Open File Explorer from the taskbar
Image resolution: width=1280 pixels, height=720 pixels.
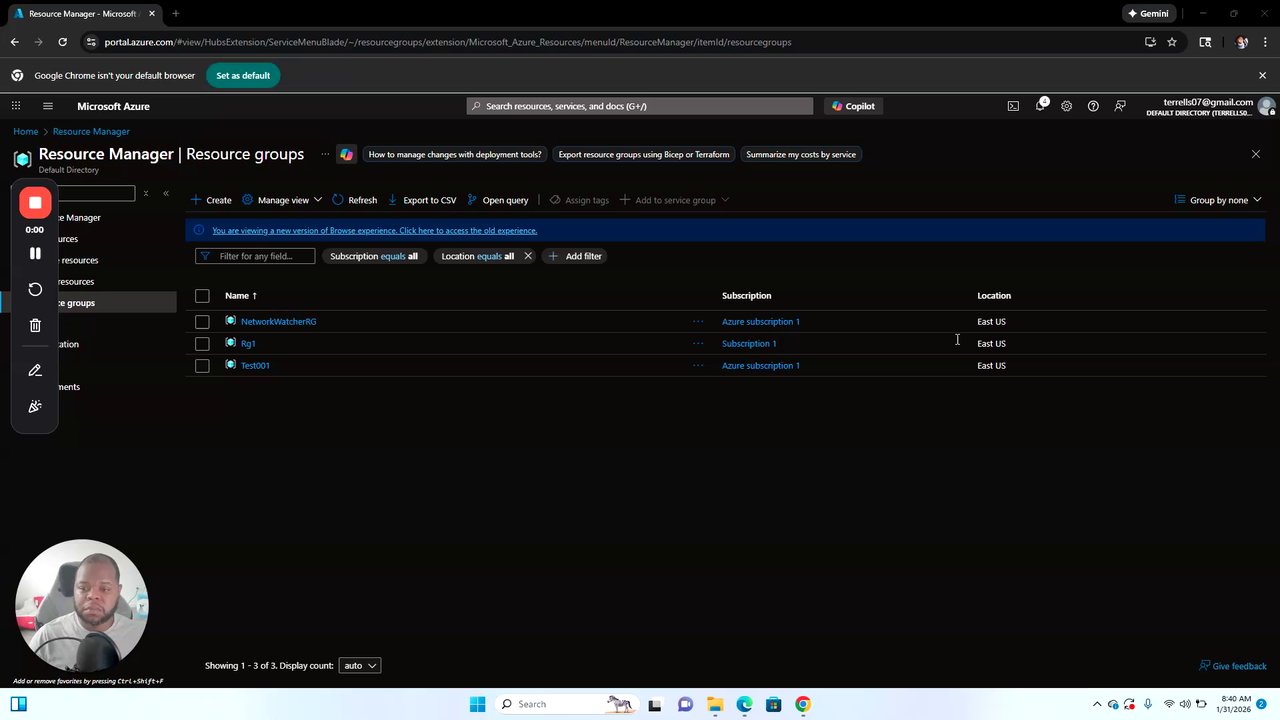click(714, 704)
